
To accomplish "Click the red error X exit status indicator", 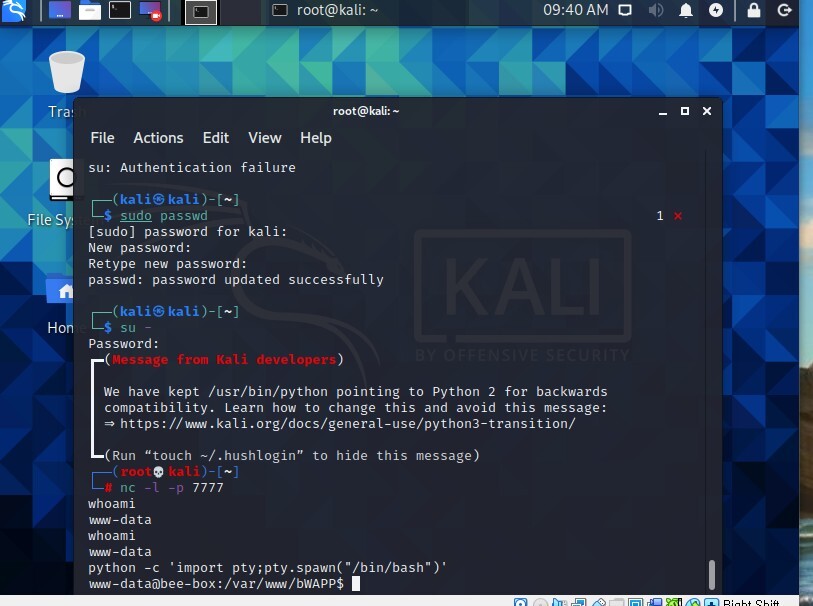I will 678,216.
